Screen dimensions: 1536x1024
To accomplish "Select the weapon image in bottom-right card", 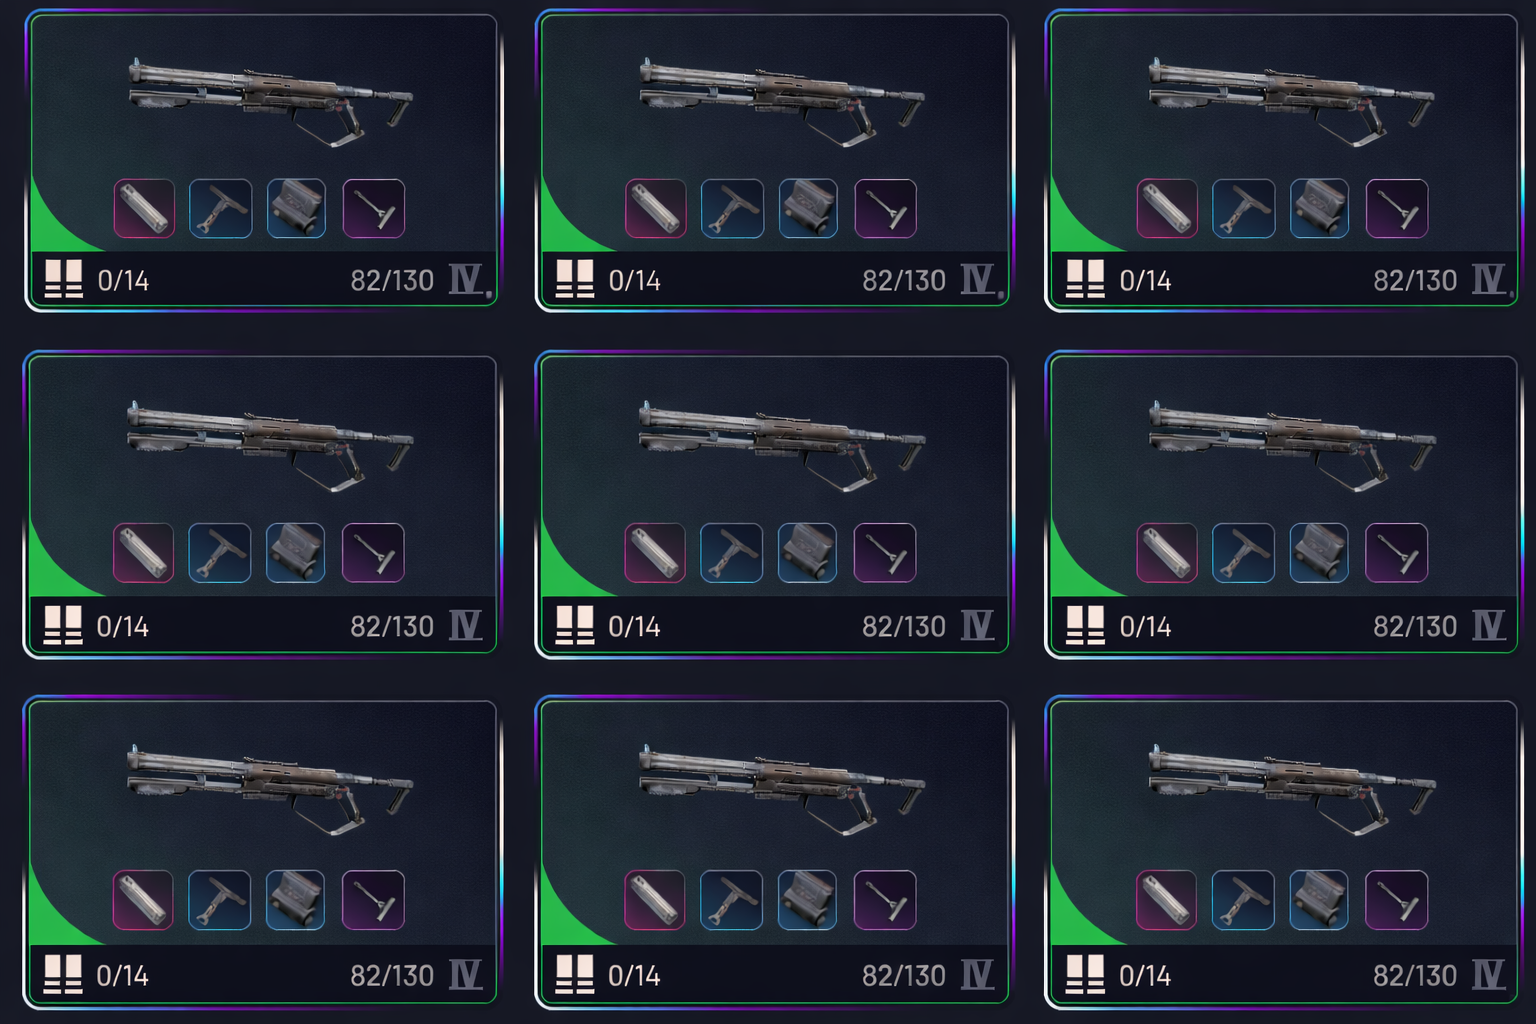I will pyautogui.click(x=1292, y=790).
